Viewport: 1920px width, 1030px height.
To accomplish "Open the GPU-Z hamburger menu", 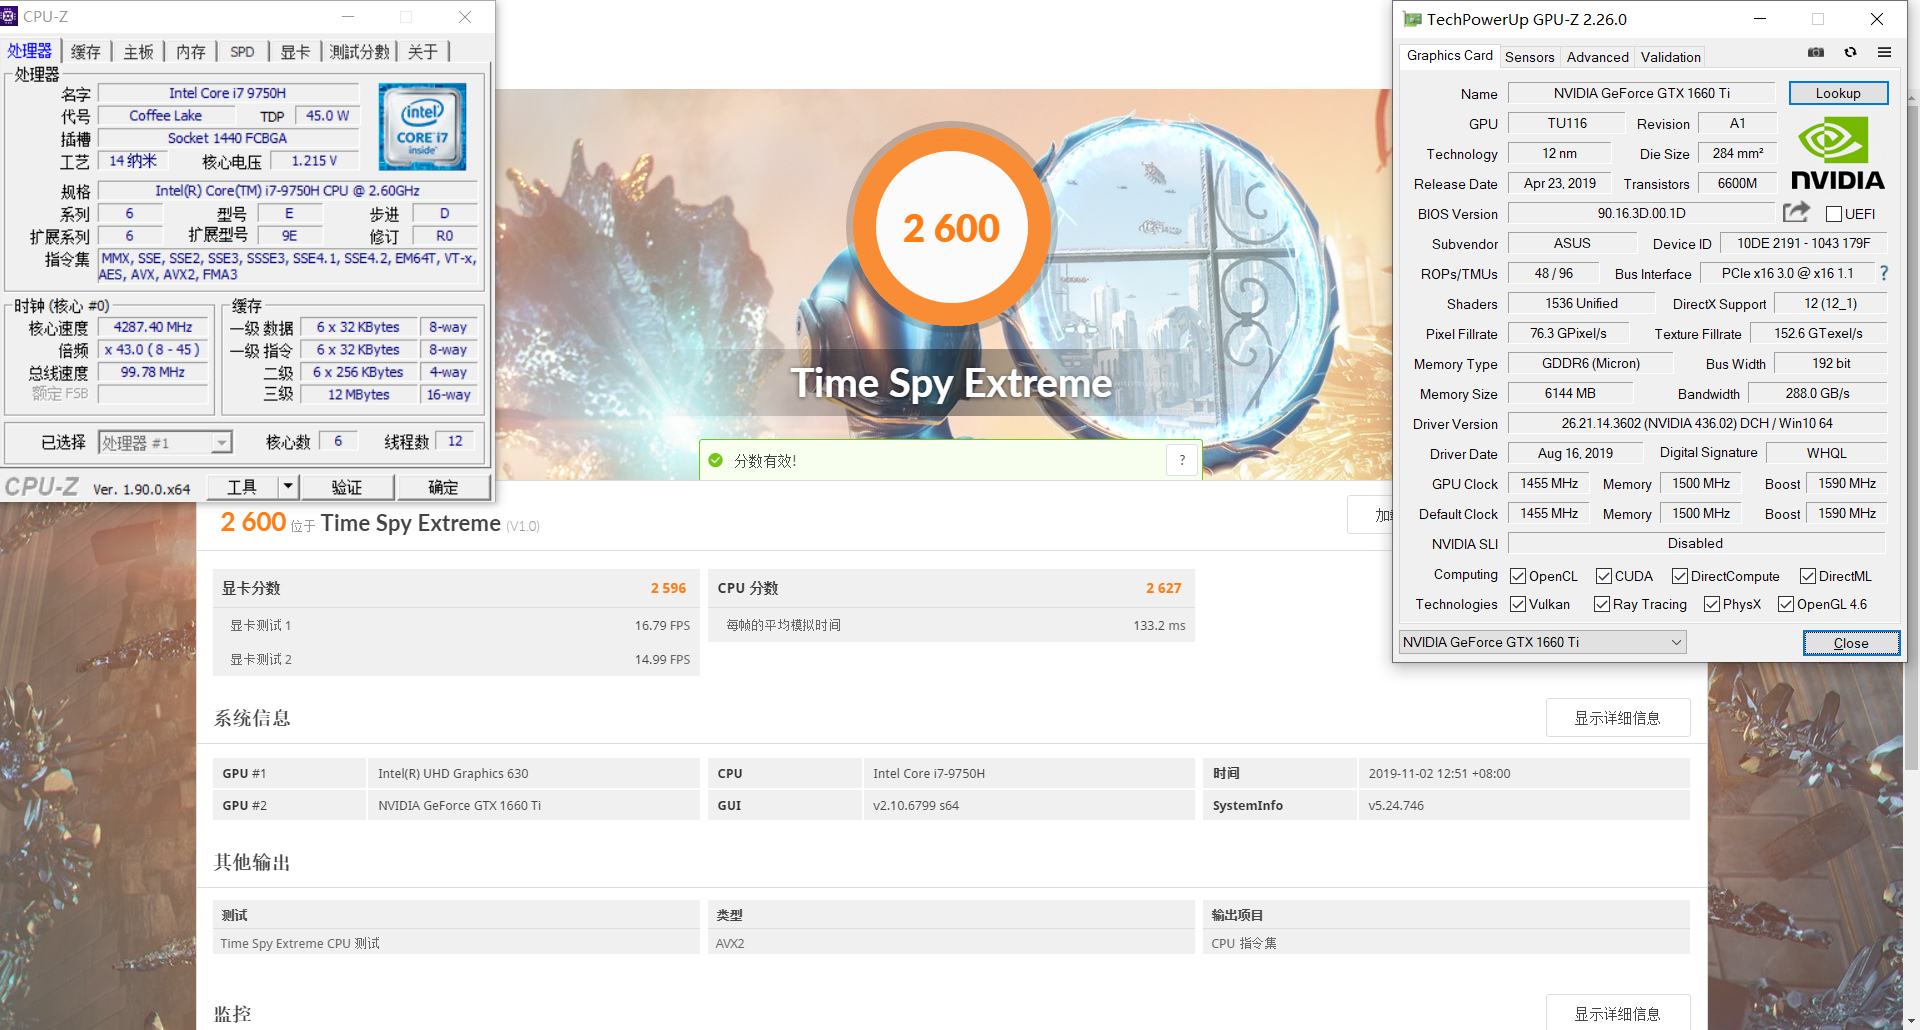I will pos(1884,53).
